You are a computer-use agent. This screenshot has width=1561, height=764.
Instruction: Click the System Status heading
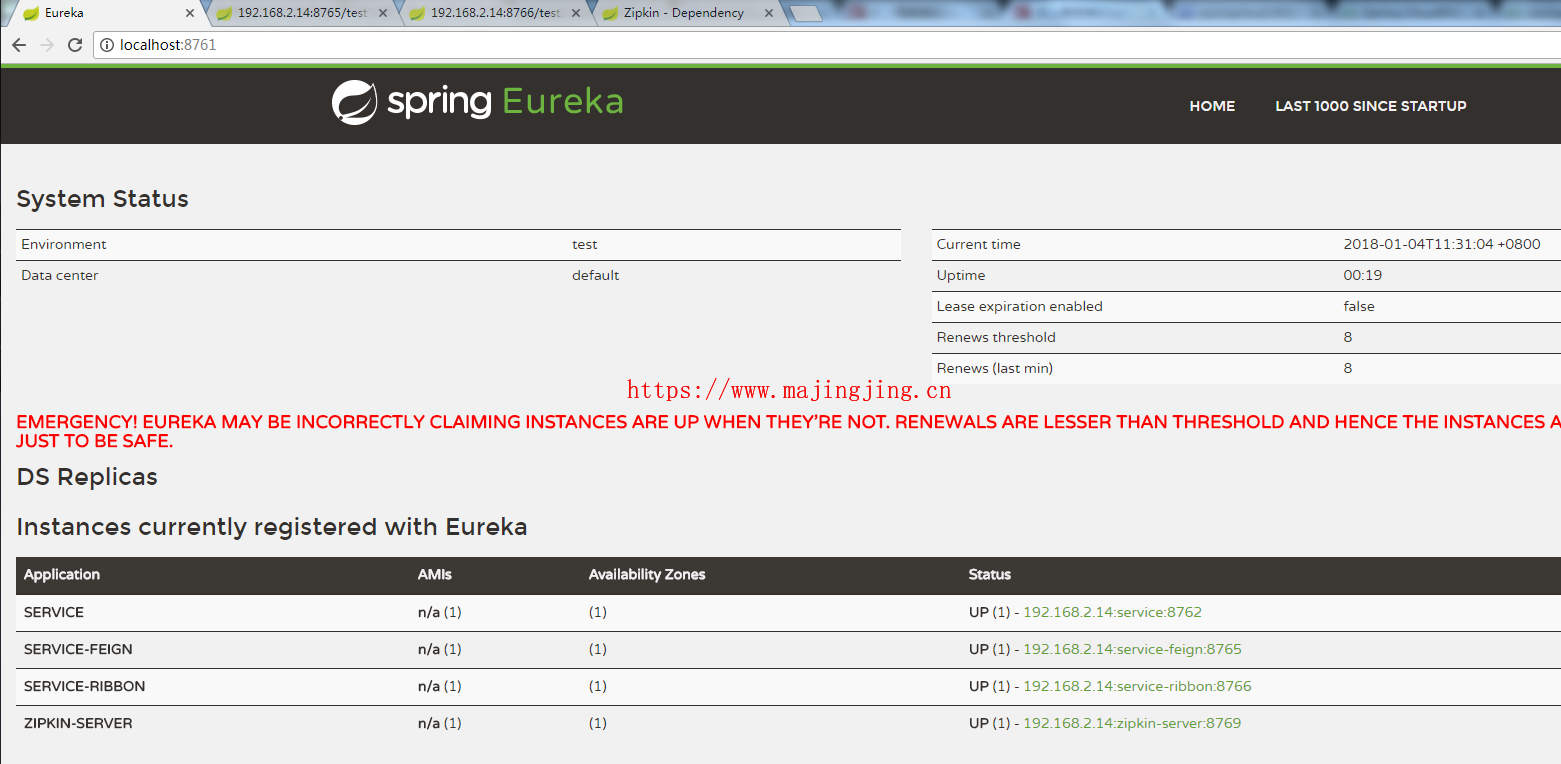pos(103,199)
